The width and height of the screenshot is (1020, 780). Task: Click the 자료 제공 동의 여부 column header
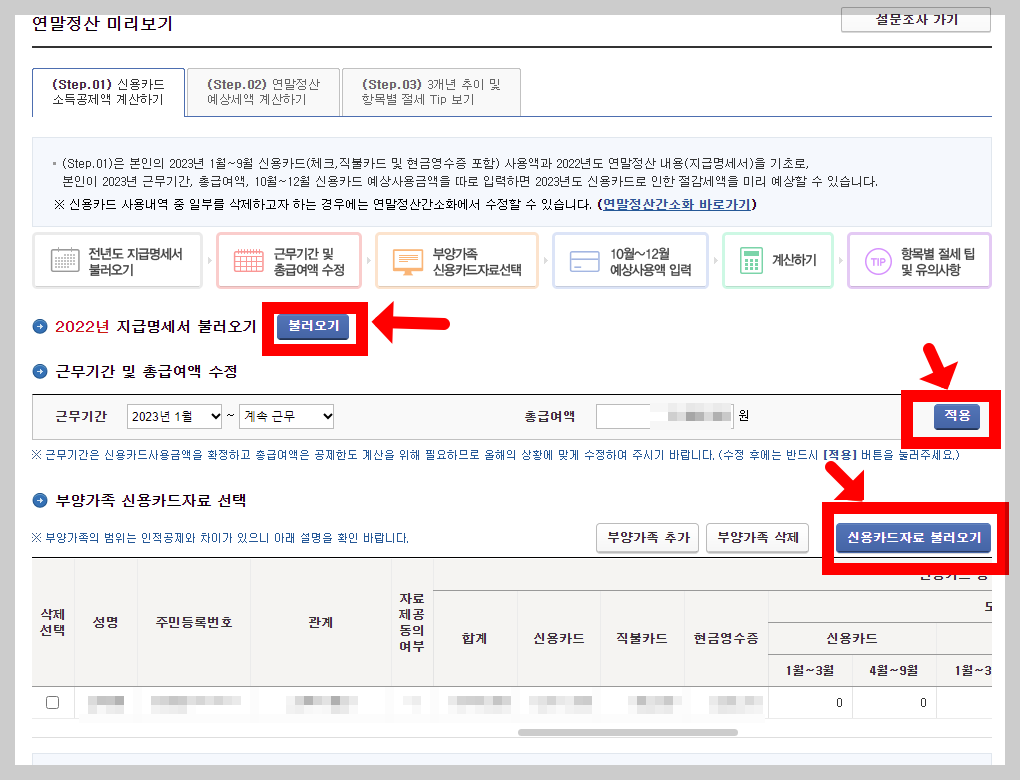412,623
